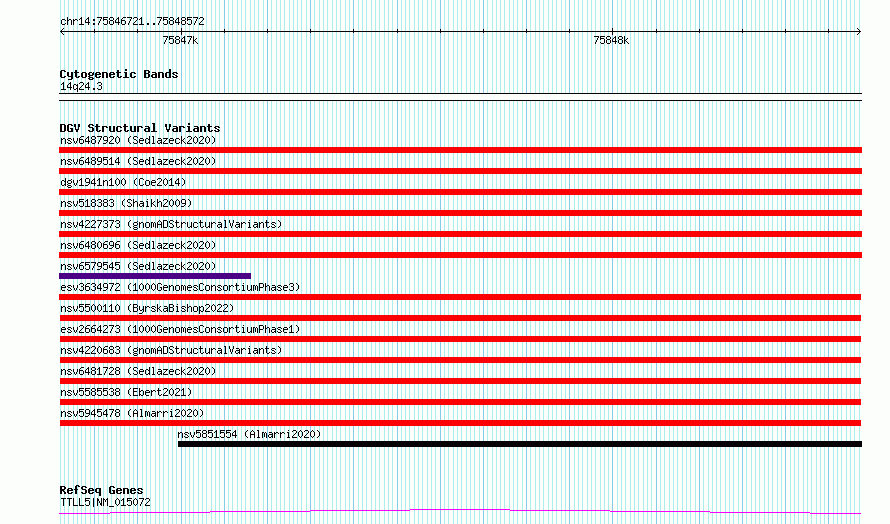
Task: Open the nsv6489514 (Sedlazeck2020) variant label
Action: click(x=138, y=161)
